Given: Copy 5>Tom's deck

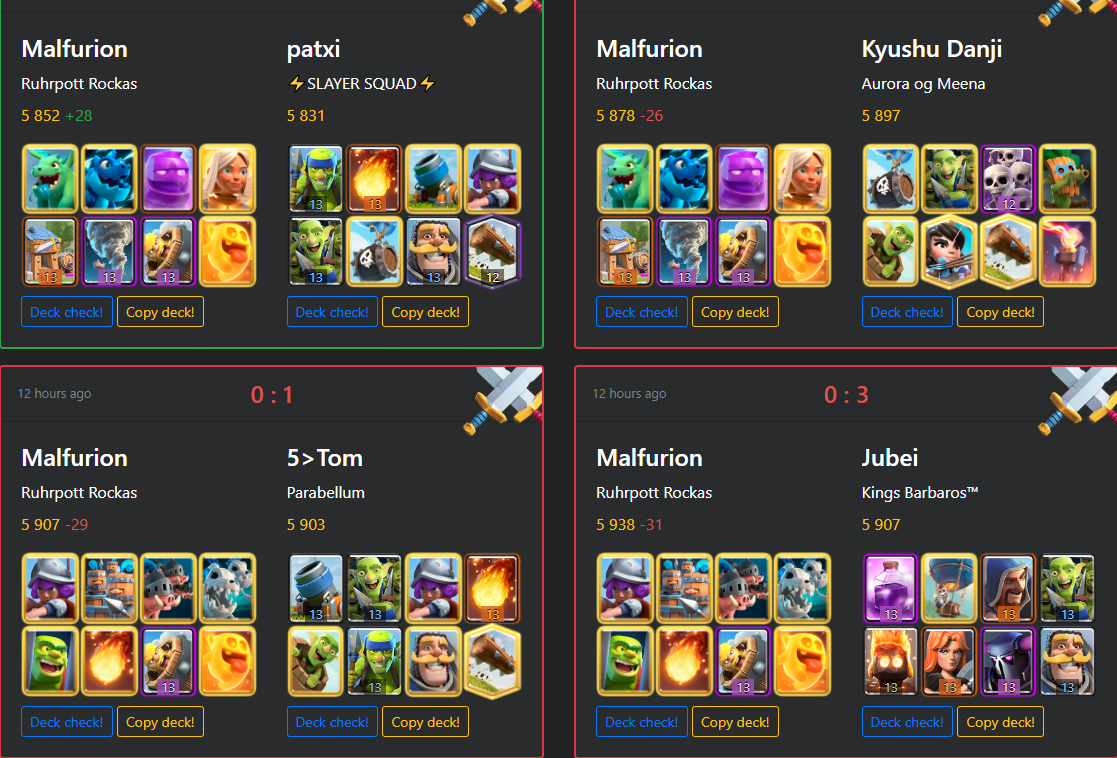Looking at the screenshot, I should click(x=425, y=722).
